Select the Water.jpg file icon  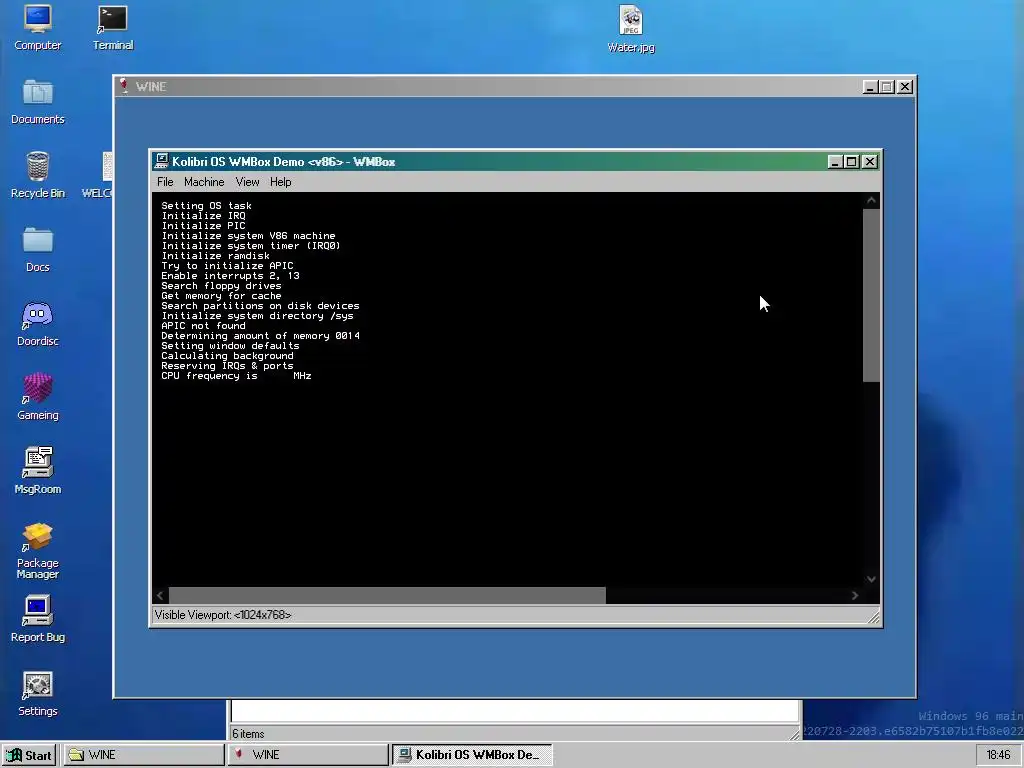631,29
